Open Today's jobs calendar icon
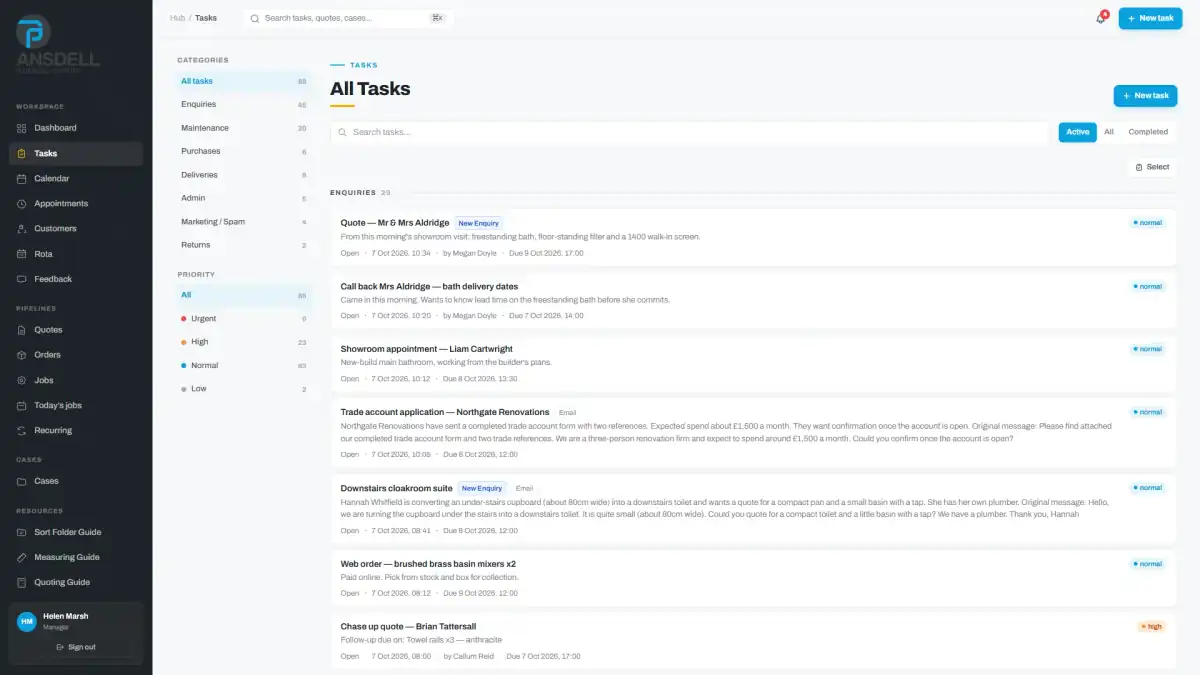The width and height of the screenshot is (1200, 675). (x=22, y=405)
